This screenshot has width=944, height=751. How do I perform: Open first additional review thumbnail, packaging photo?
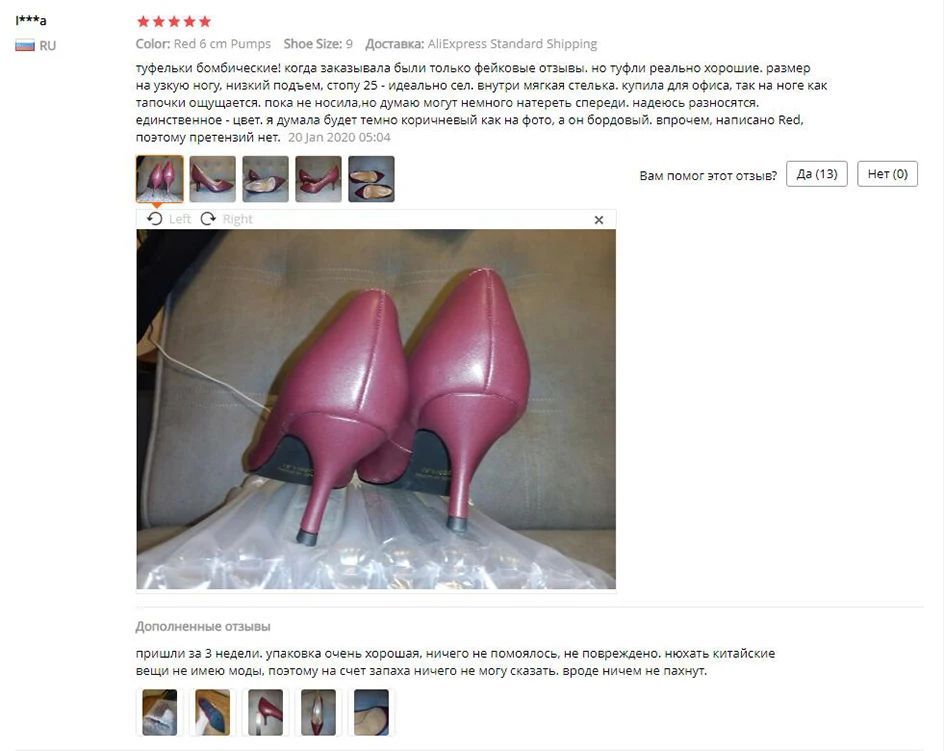(x=160, y=712)
